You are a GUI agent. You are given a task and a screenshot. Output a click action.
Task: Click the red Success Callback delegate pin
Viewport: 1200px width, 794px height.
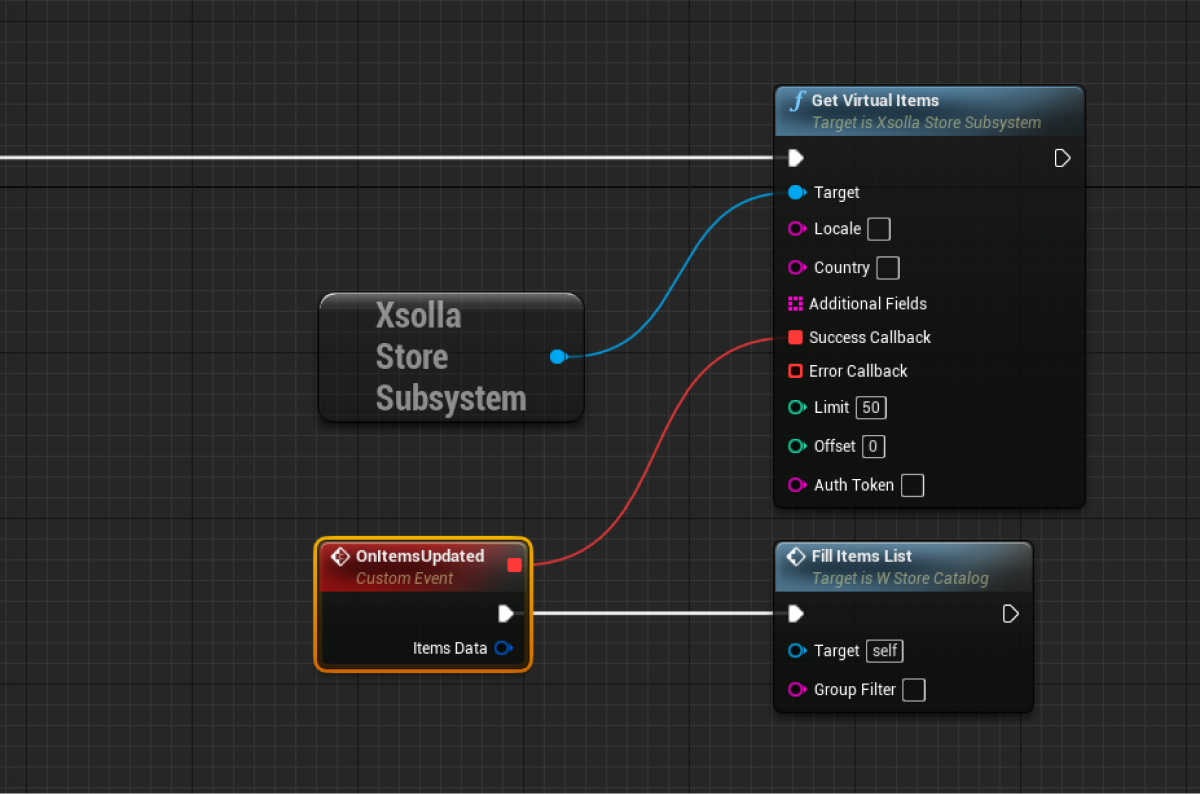(796, 337)
